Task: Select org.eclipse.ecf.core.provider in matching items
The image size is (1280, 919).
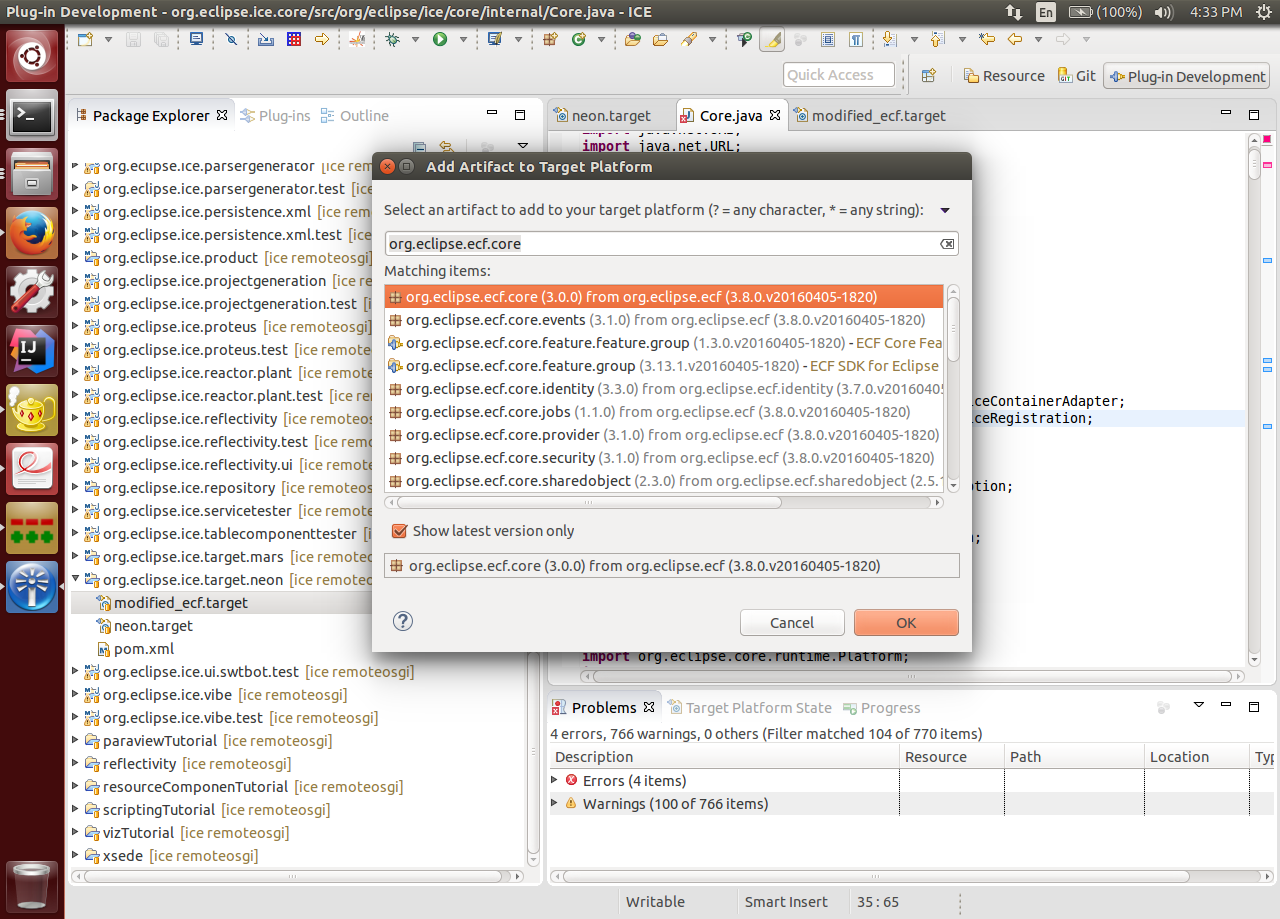Action: pos(665,435)
